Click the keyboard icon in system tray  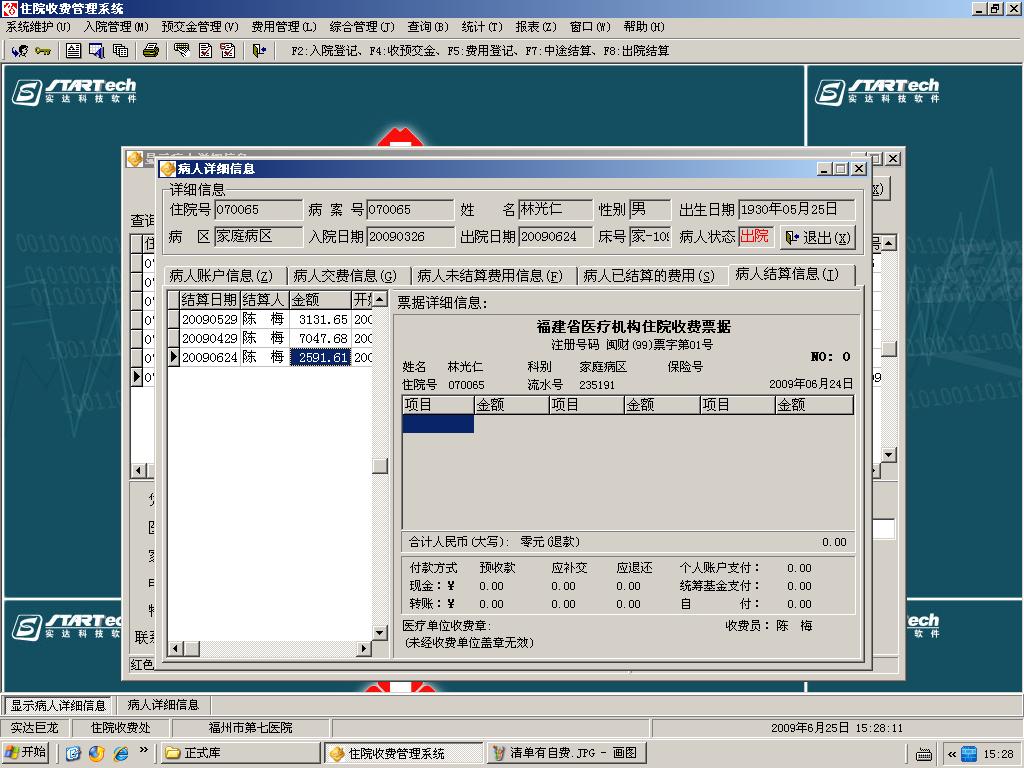point(923,754)
